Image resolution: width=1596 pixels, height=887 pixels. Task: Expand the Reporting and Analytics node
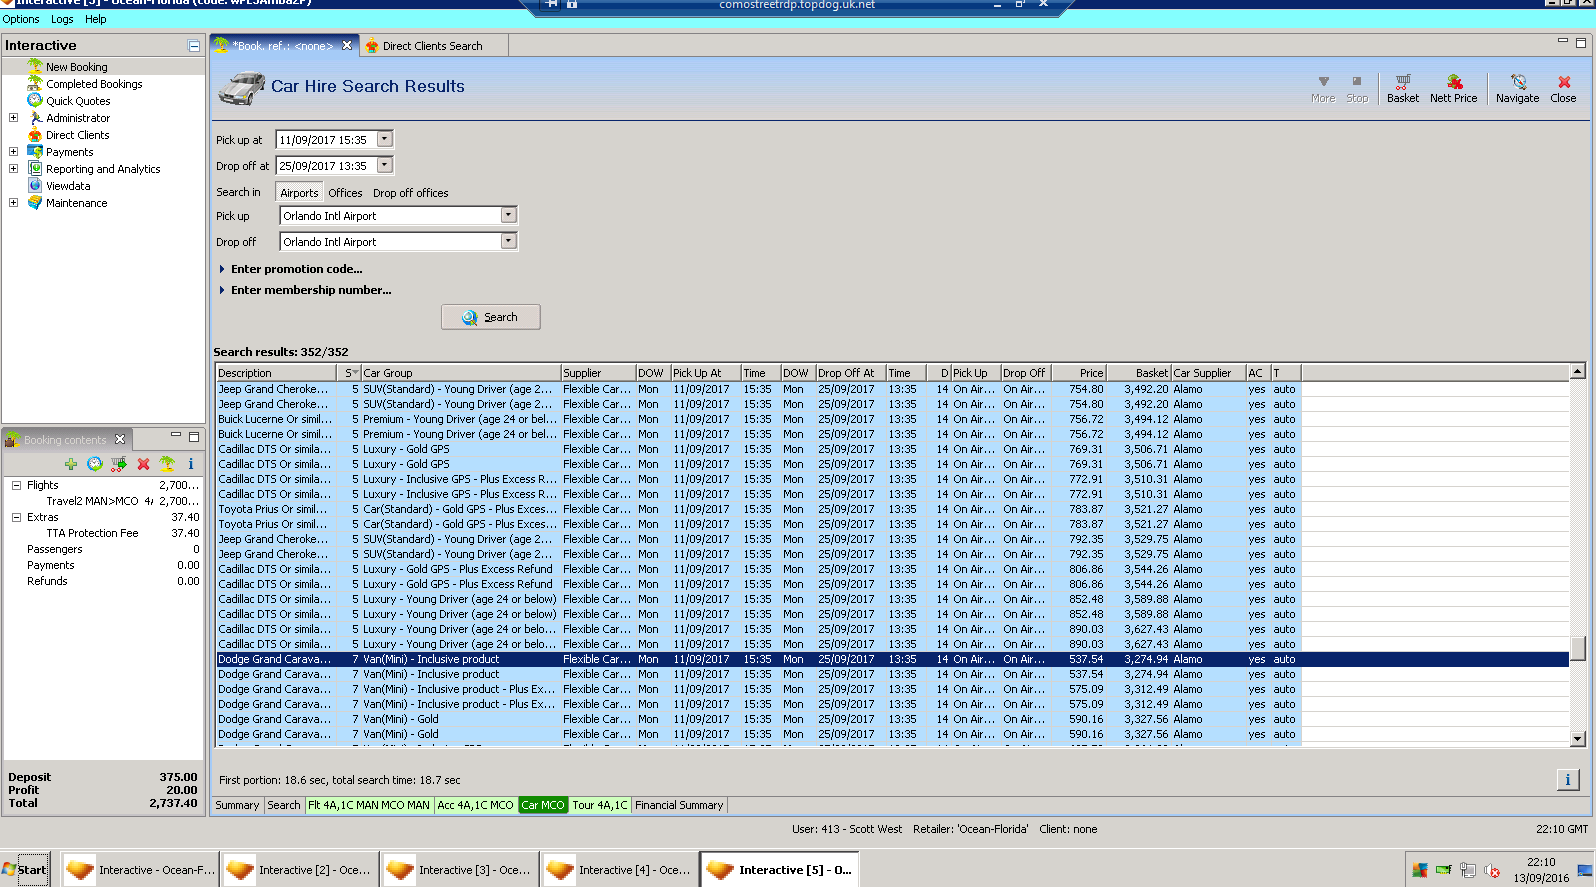click(x=13, y=168)
